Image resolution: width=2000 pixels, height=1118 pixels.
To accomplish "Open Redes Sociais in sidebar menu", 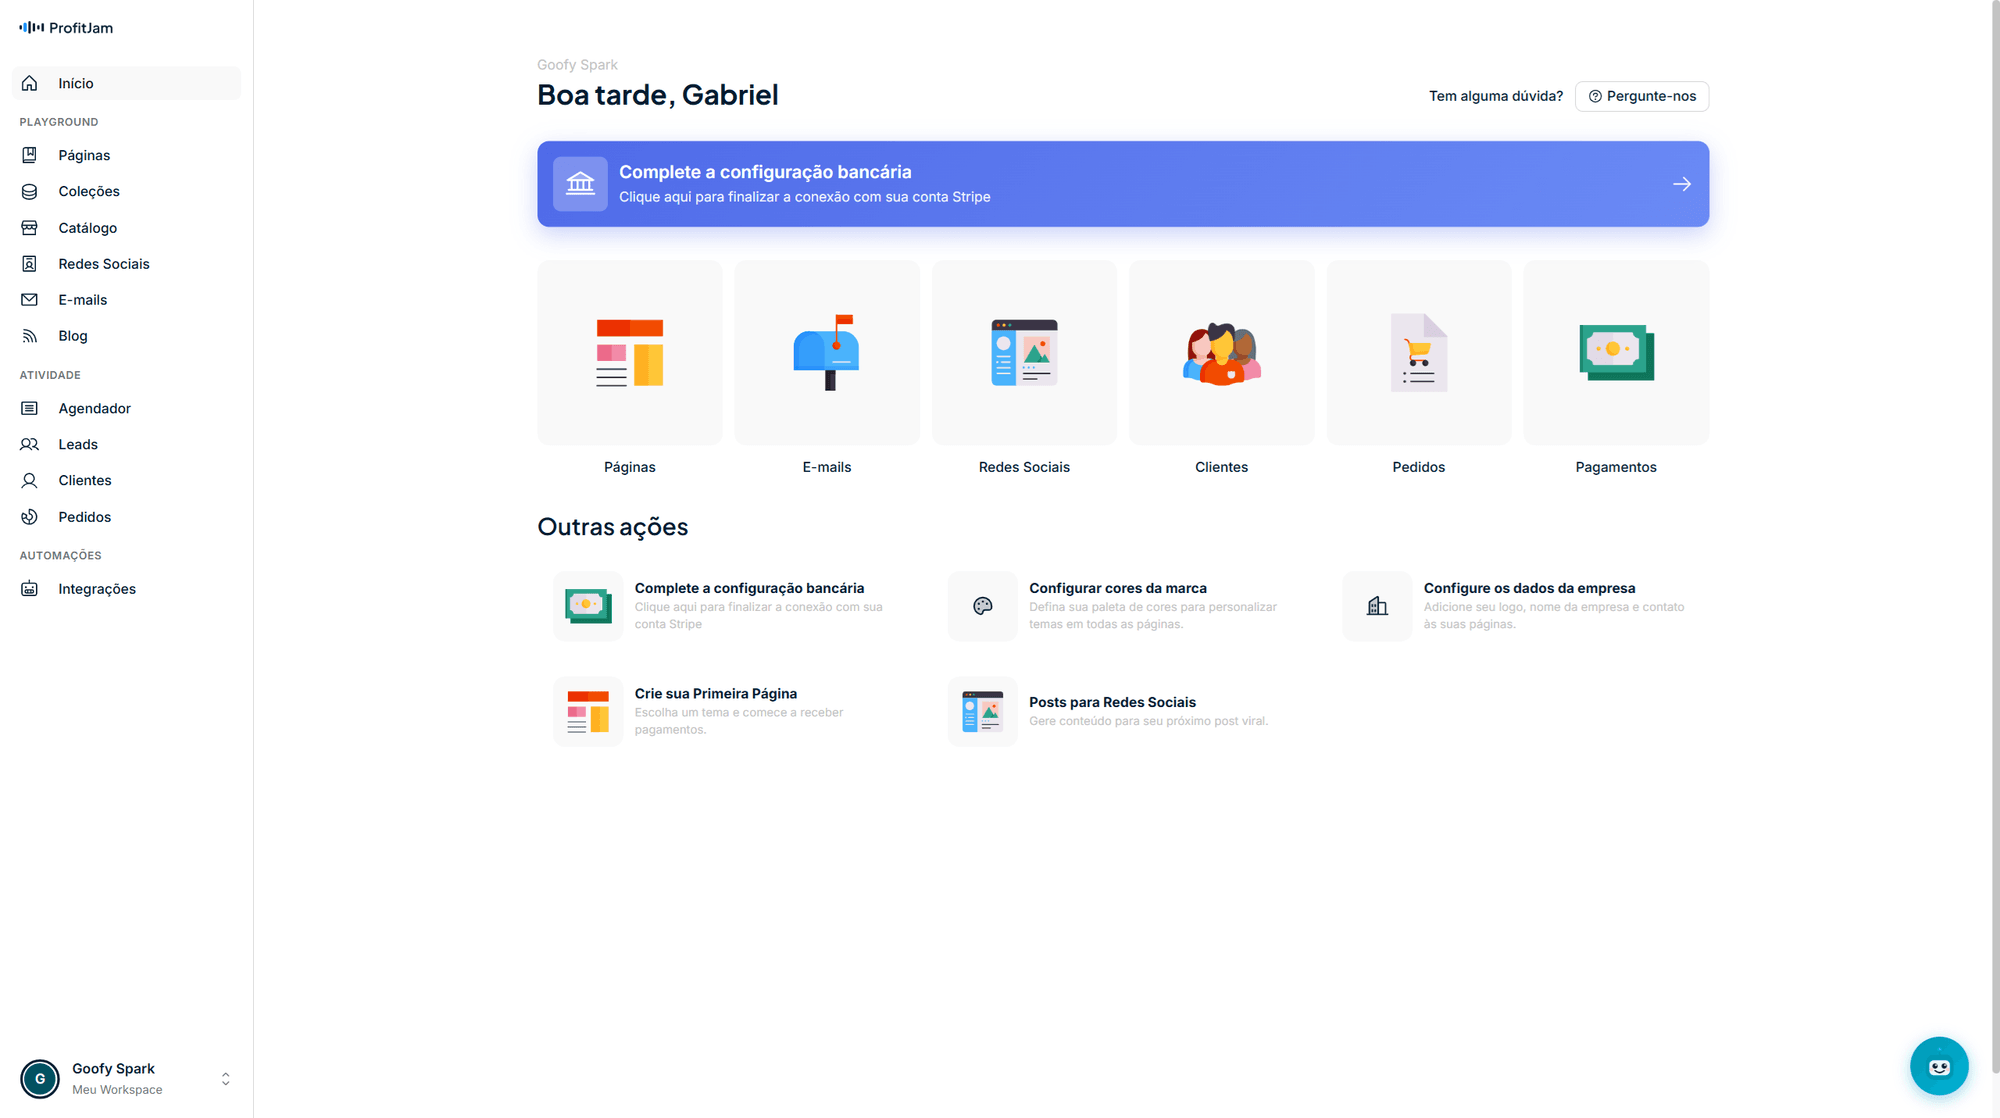I will (126, 264).
